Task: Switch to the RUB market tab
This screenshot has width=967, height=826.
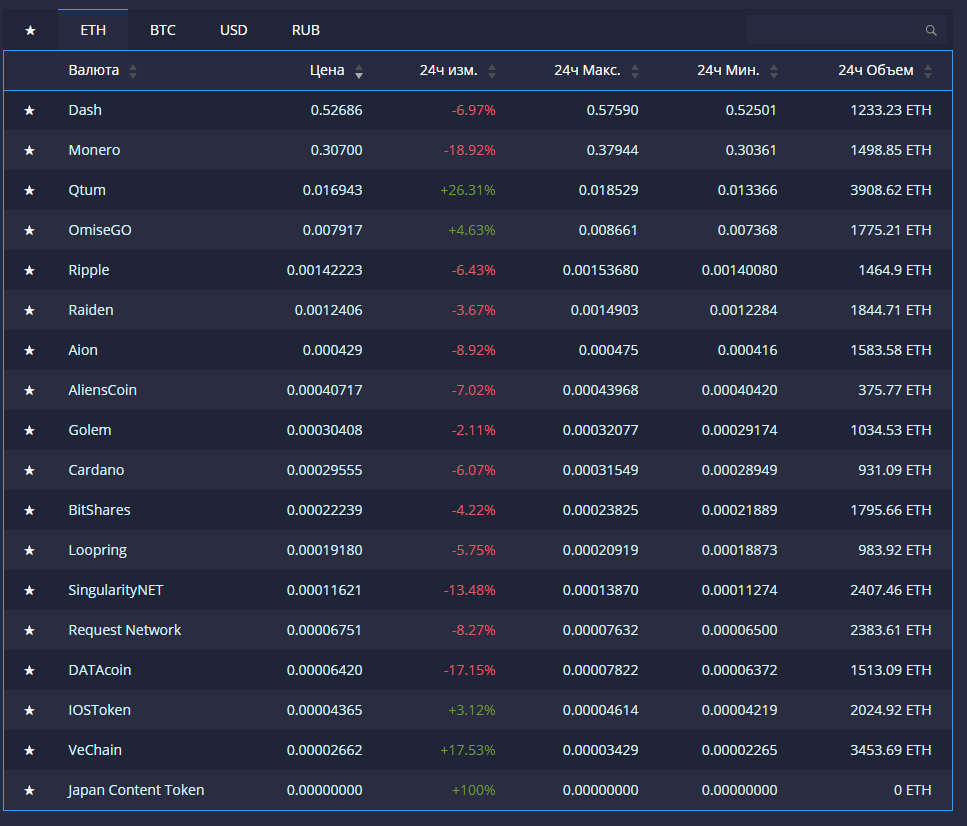Action: click(x=306, y=30)
